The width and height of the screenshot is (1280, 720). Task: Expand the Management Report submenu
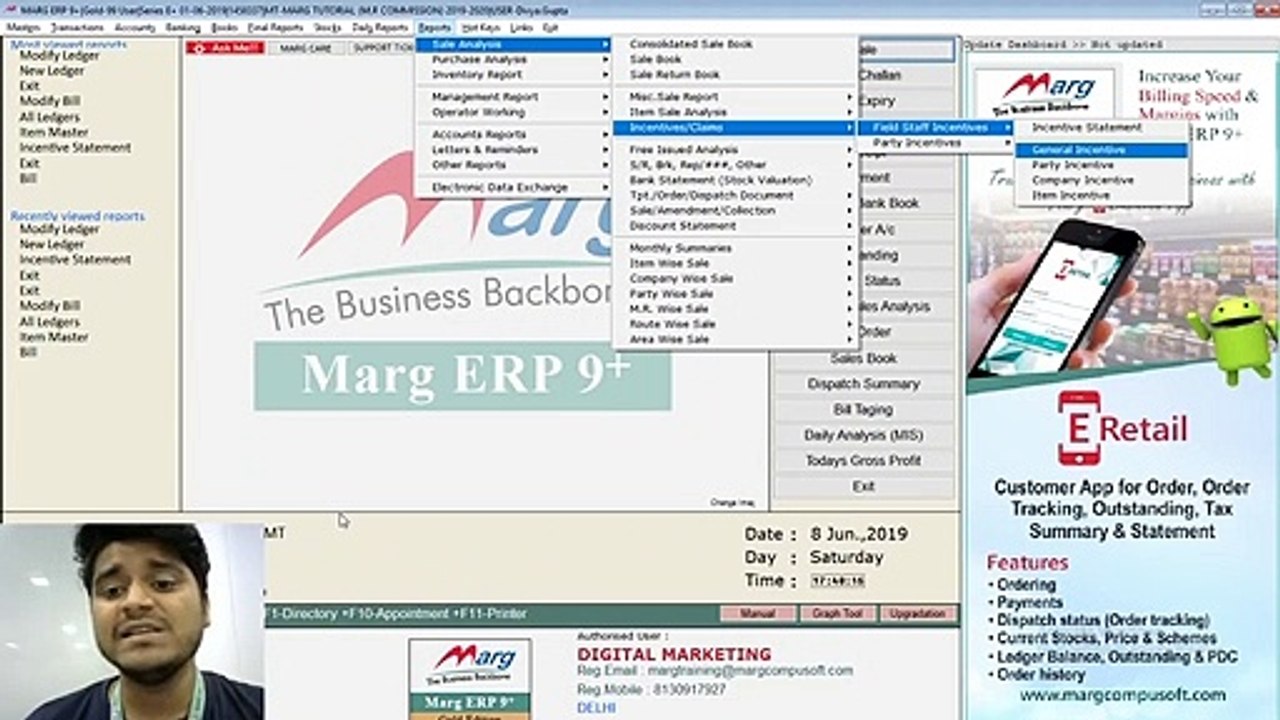pos(514,97)
